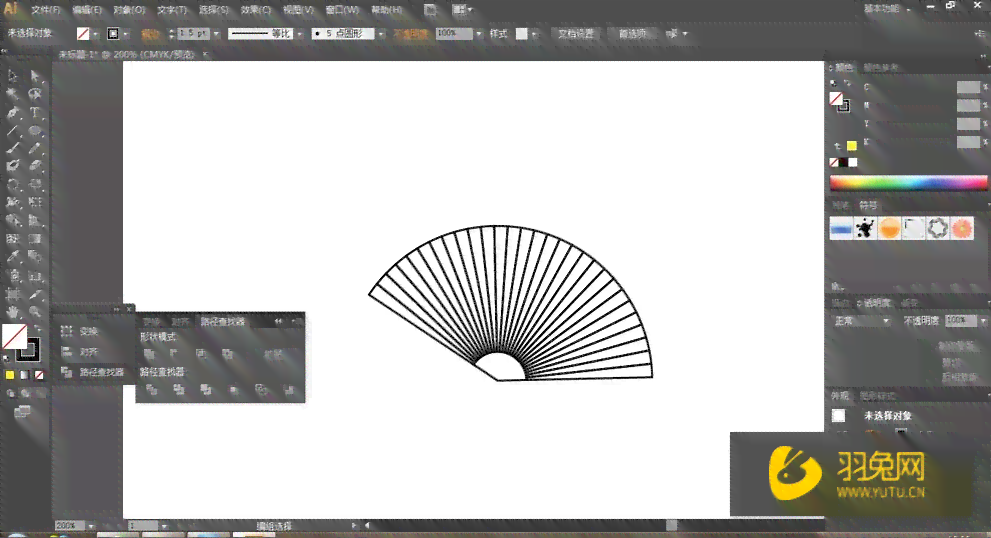Click the 文档设置 button

pos(576,34)
